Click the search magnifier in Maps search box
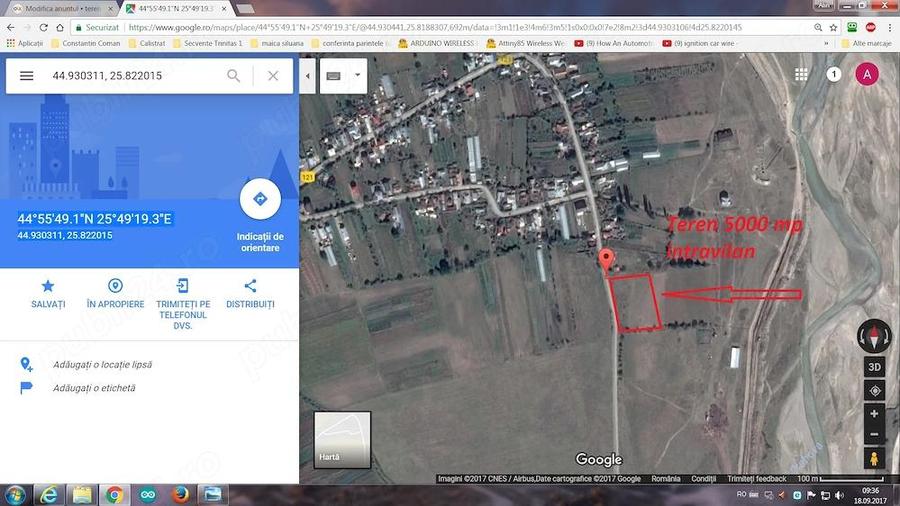 (234, 76)
